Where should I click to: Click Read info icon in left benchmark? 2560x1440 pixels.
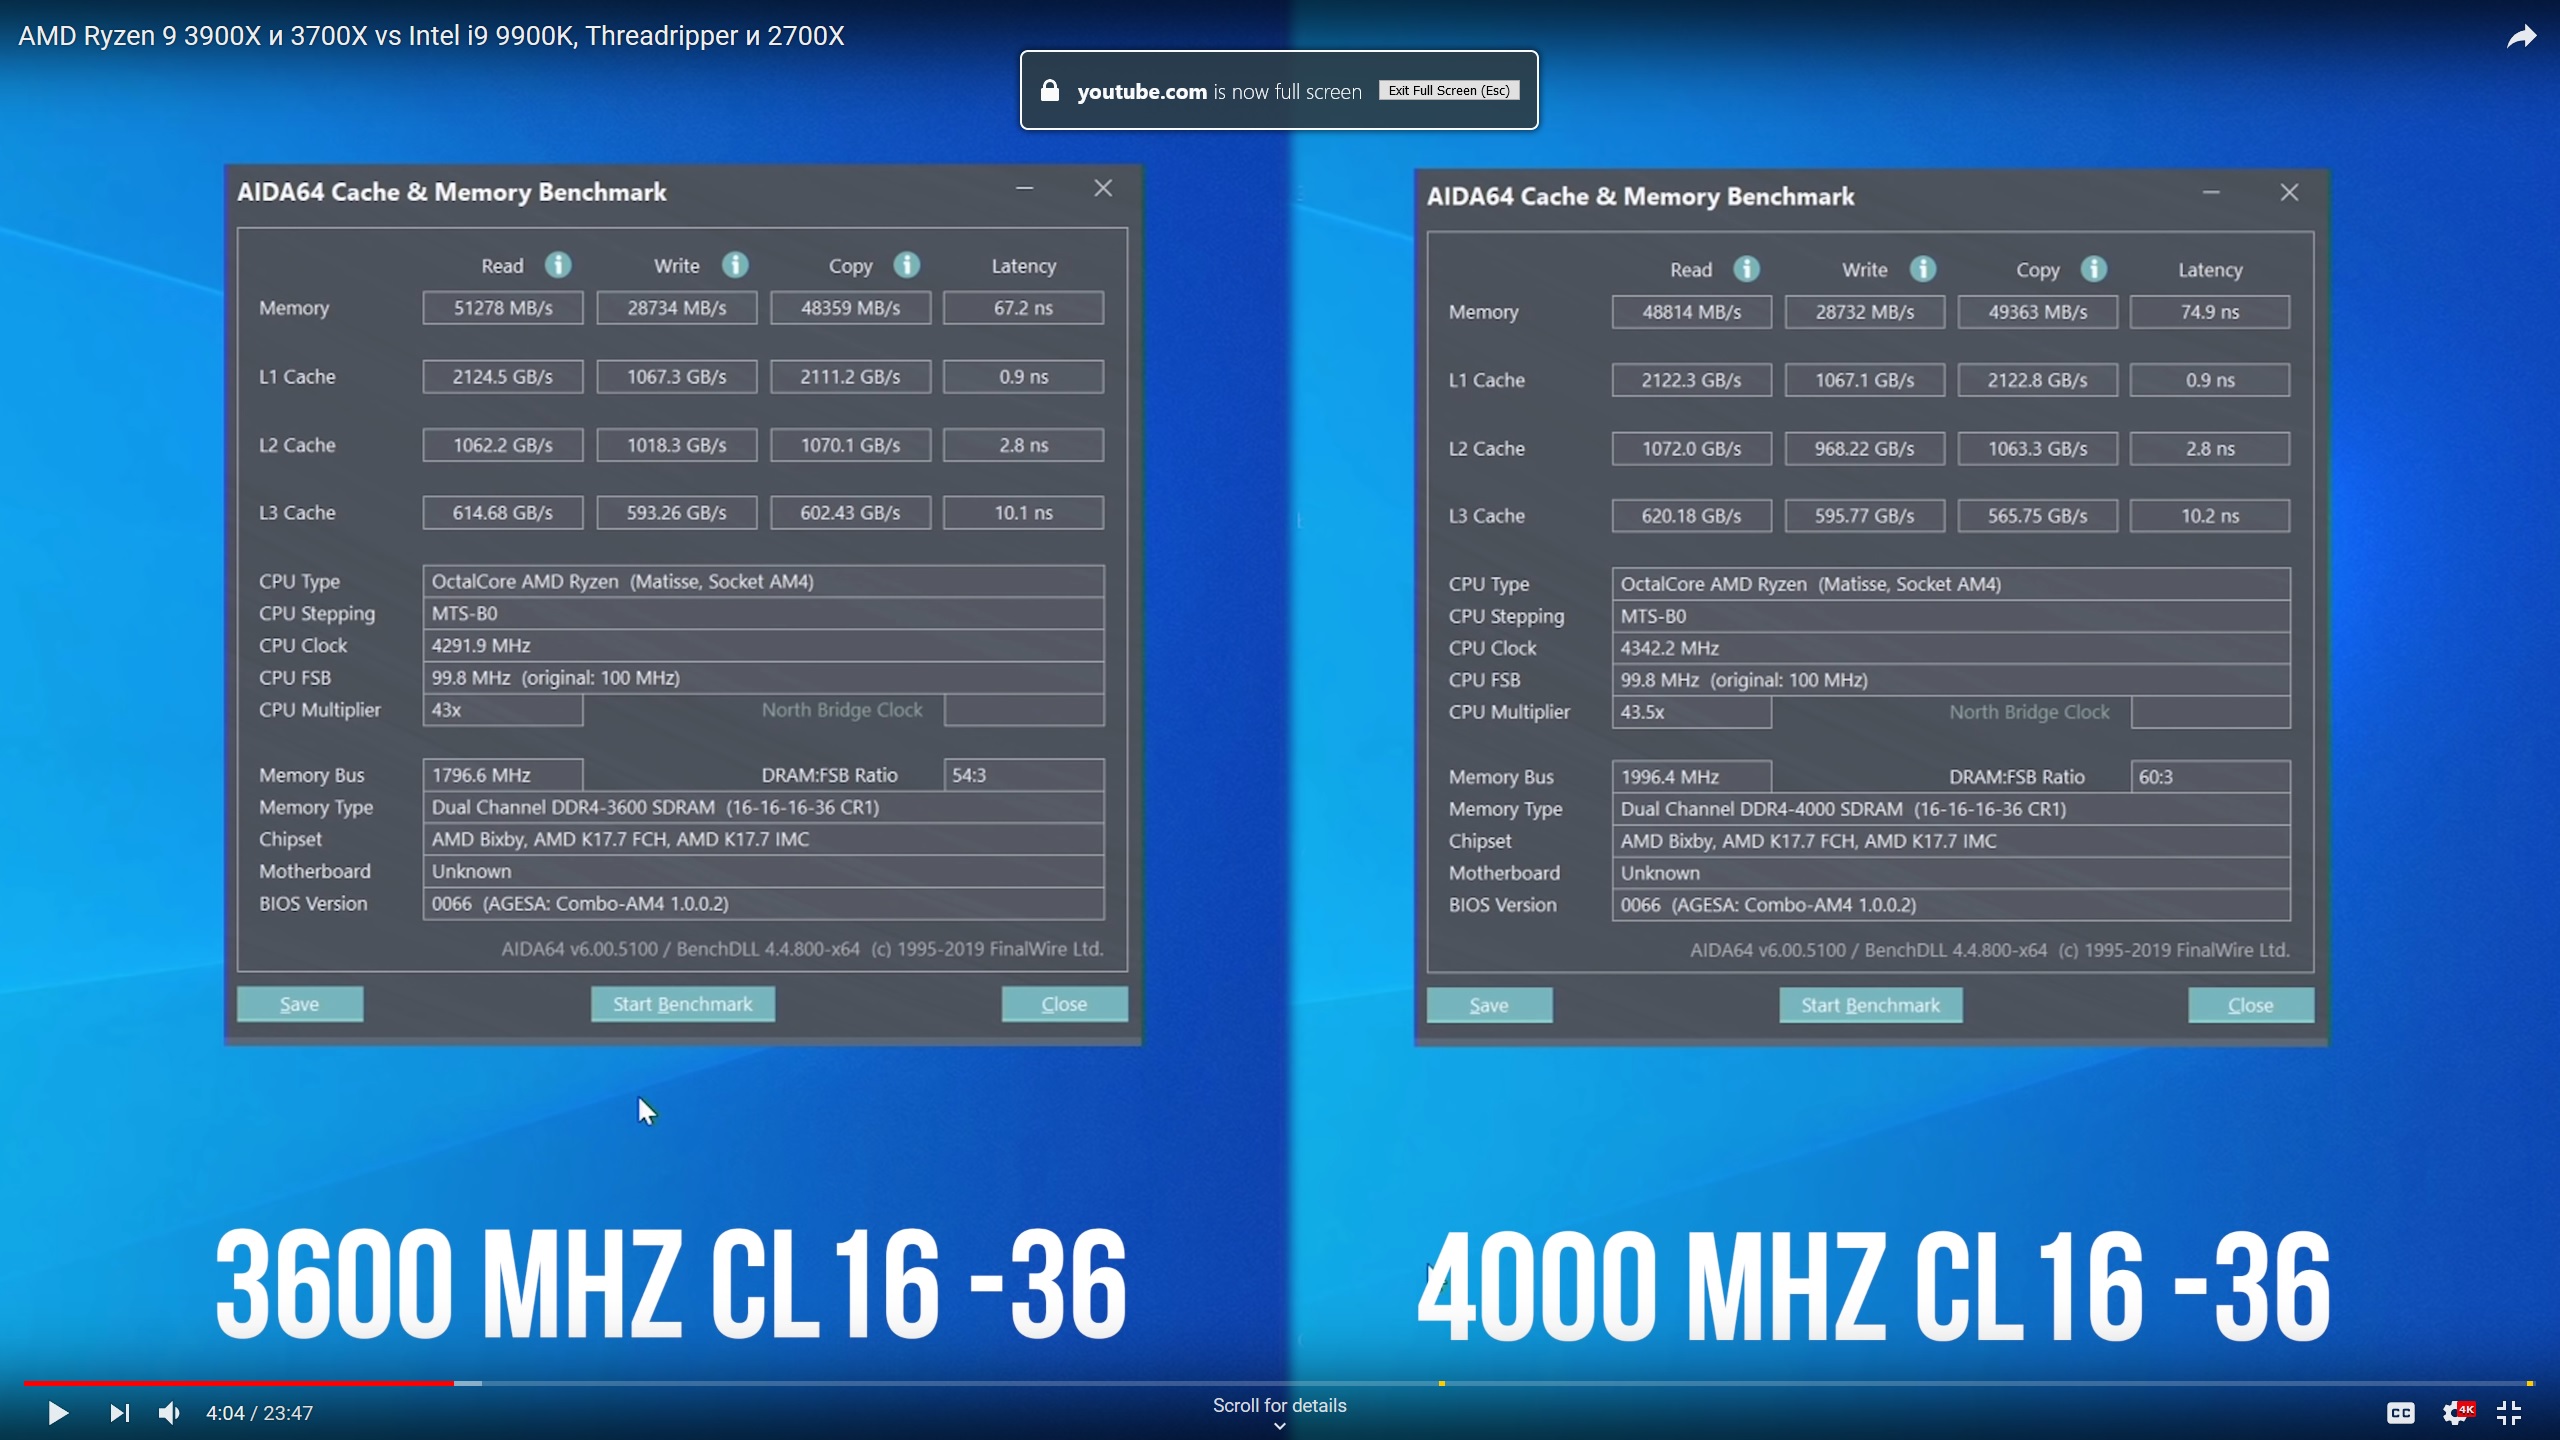(558, 265)
